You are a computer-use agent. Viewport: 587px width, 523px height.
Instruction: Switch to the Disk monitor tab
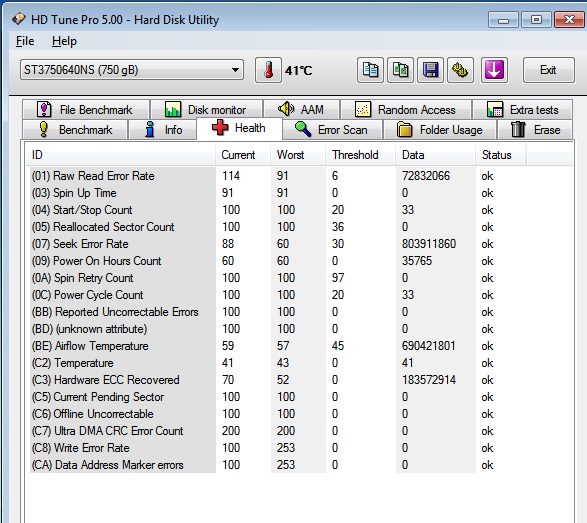206,110
